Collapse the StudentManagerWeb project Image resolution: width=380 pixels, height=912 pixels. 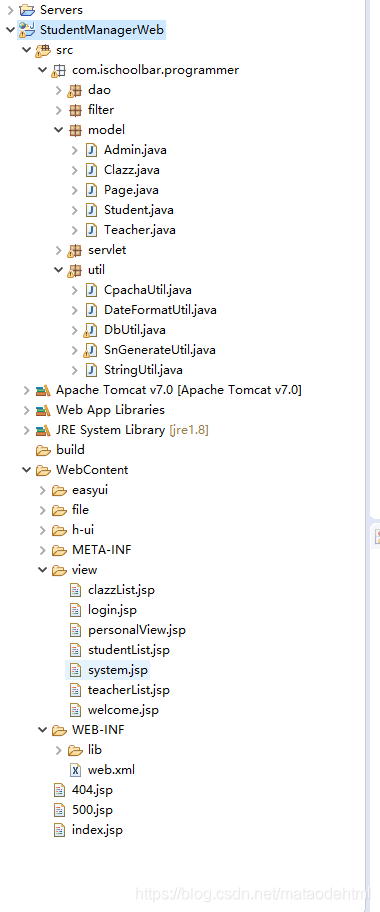[x=10, y=30]
